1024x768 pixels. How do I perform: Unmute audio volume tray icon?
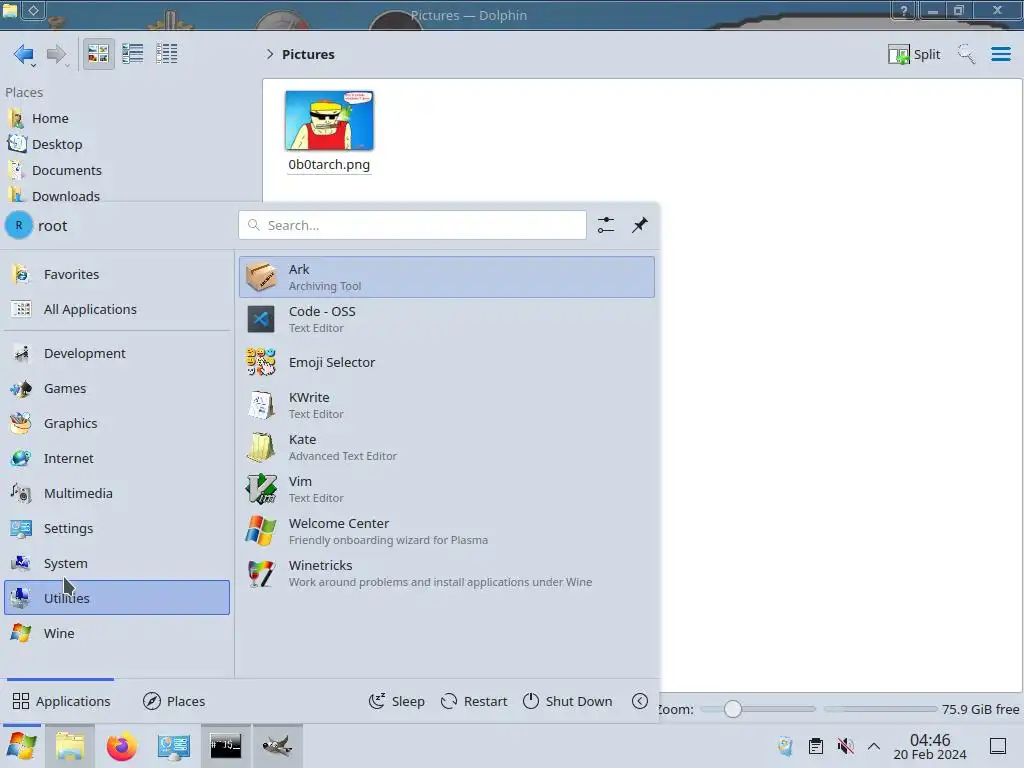tap(845, 746)
